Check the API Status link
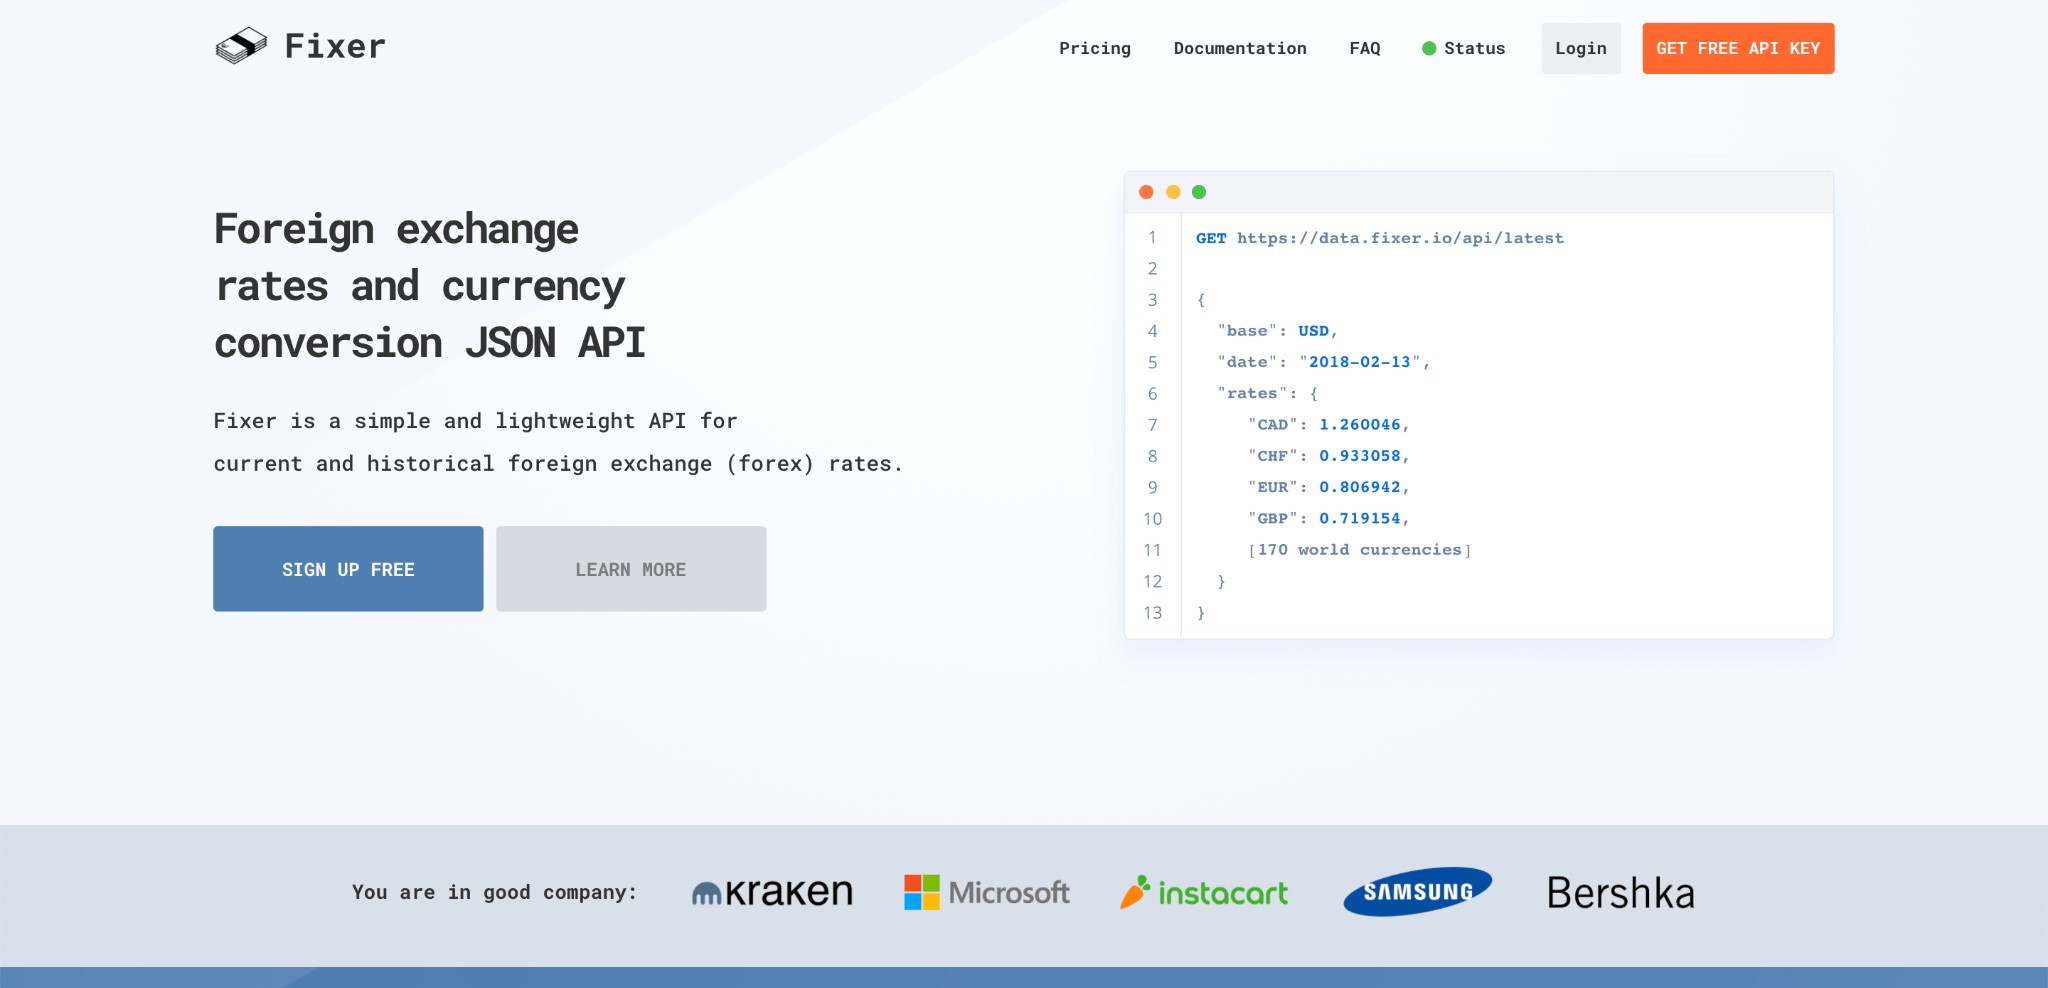Image resolution: width=2048 pixels, height=988 pixels. pyautogui.click(x=1464, y=48)
